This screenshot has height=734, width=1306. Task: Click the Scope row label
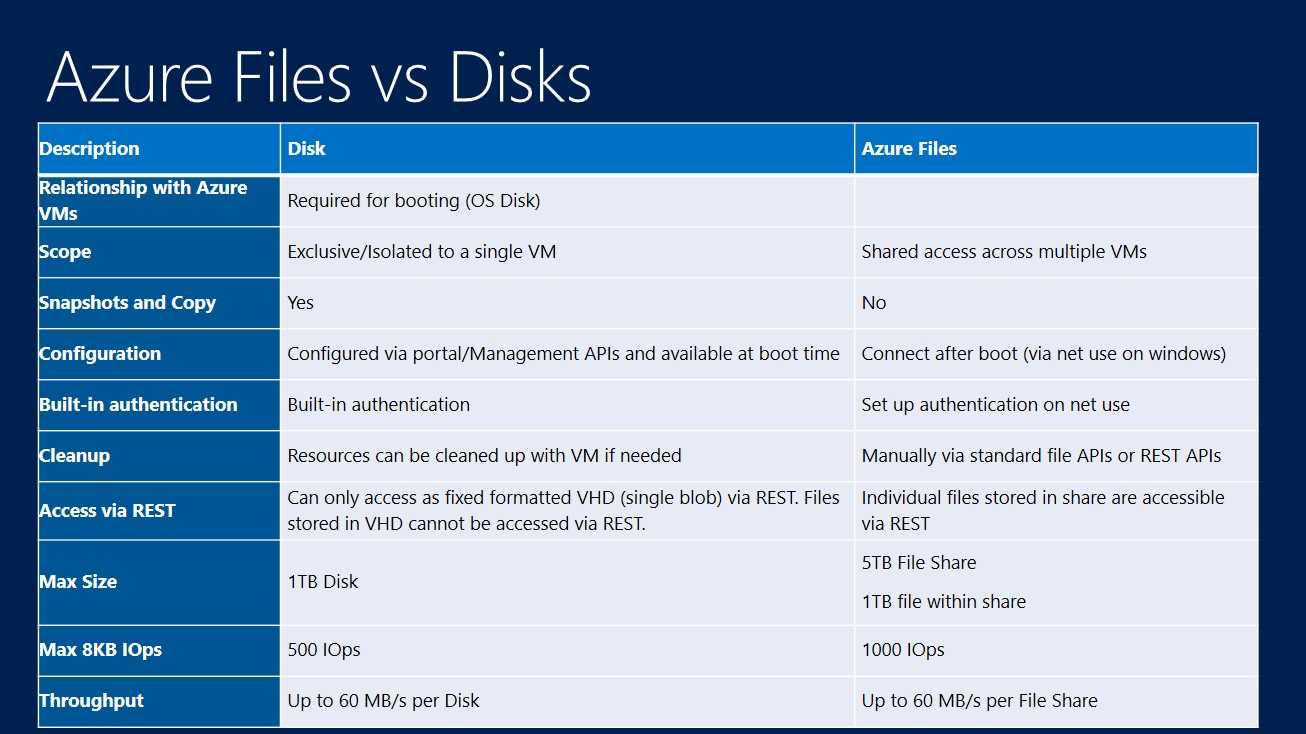pos(65,252)
